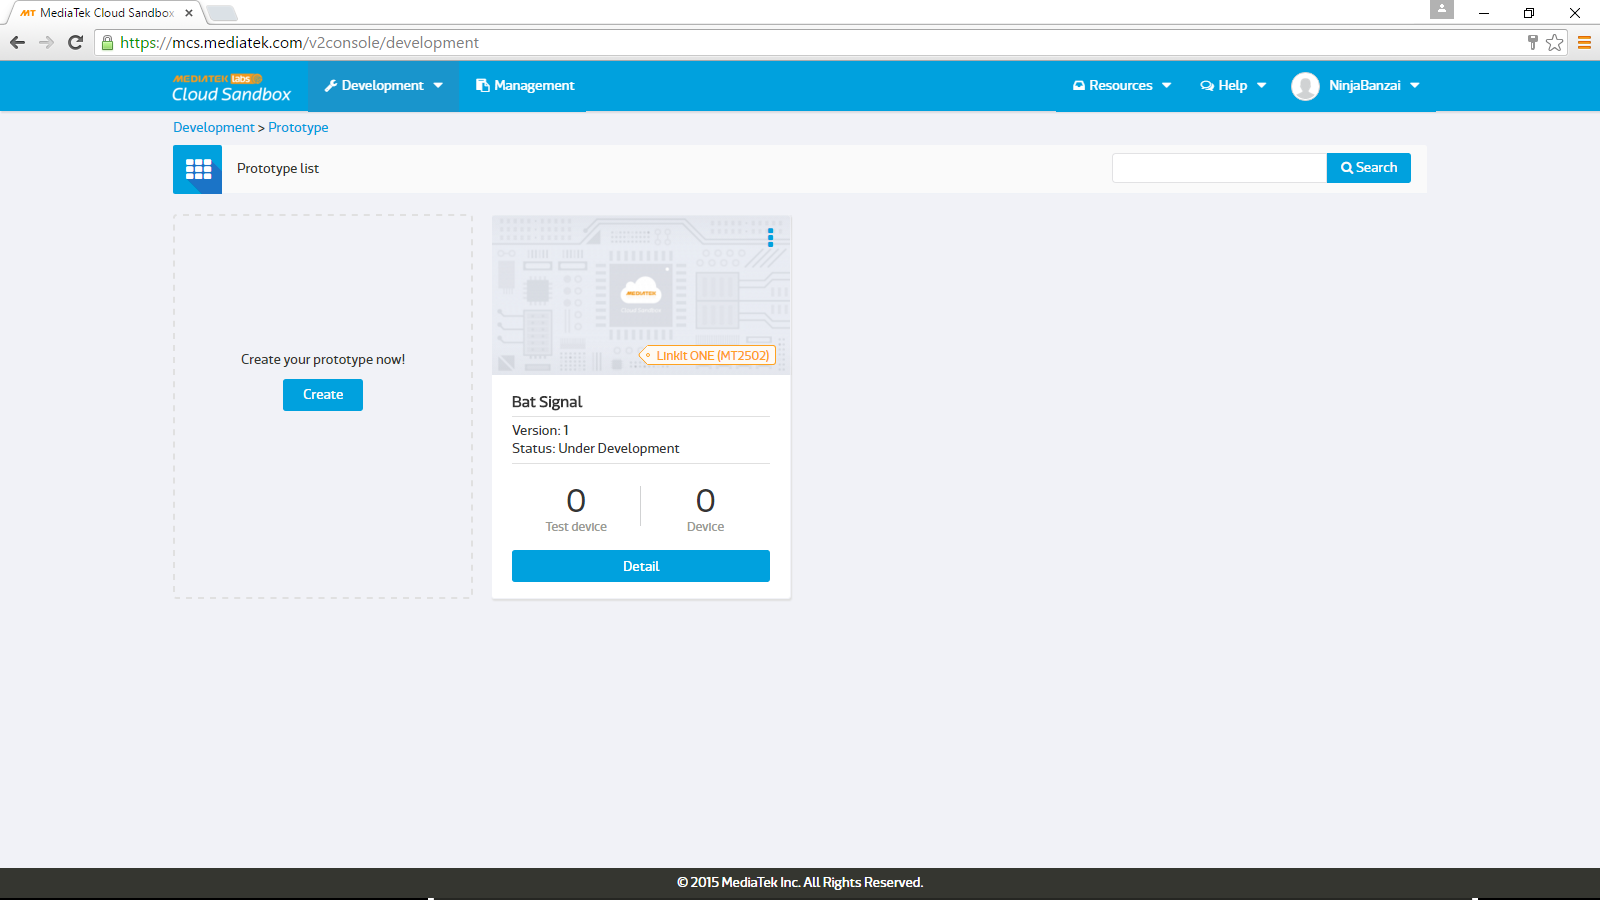Open the three-dot menu on Bat Signal
1600x900 pixels.
tap(770, 238)
